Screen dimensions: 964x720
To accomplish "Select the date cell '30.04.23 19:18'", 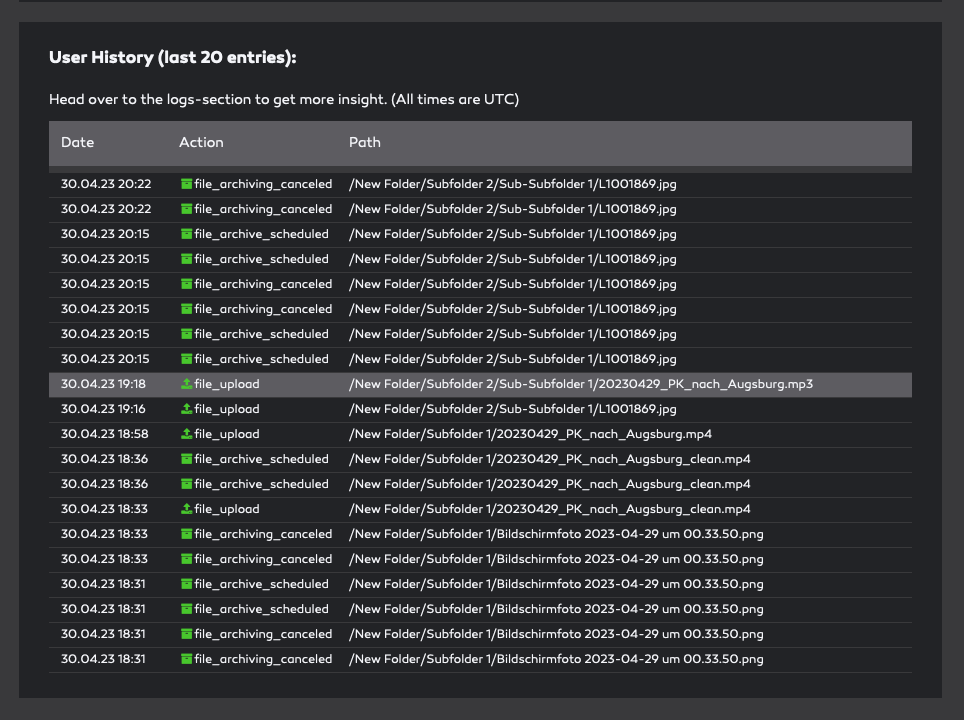I will tap(103, 384).
